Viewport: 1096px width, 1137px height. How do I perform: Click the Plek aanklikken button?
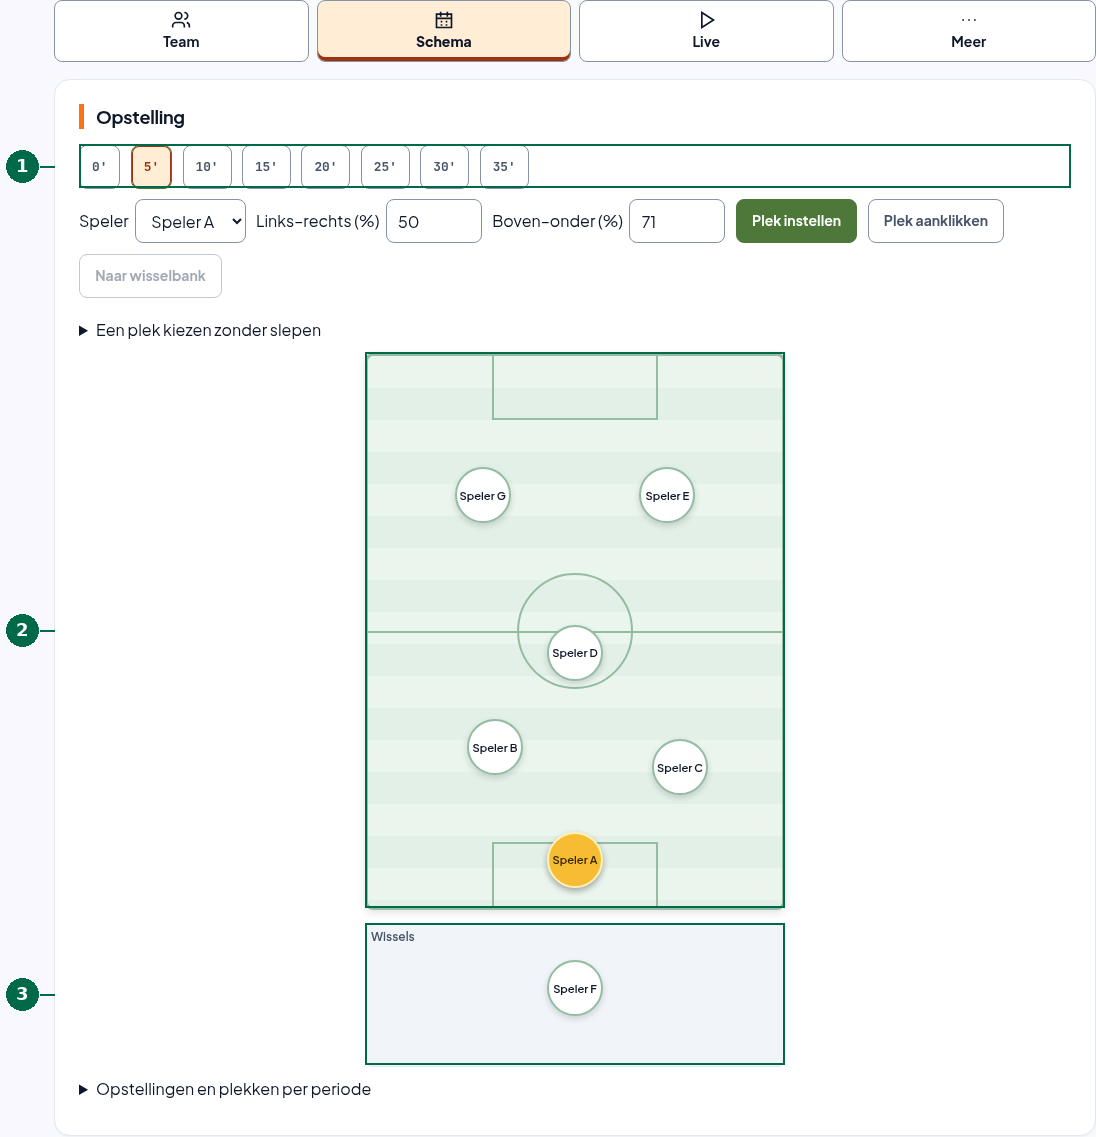pyautogui.click(x=936, y=221)
